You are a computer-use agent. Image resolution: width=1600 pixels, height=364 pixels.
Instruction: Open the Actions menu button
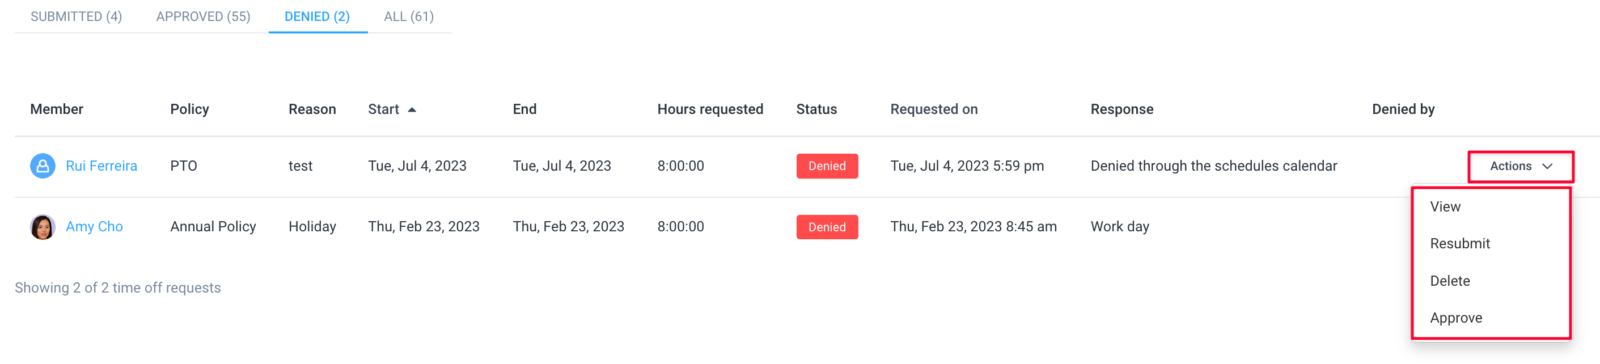[1521, 166]
